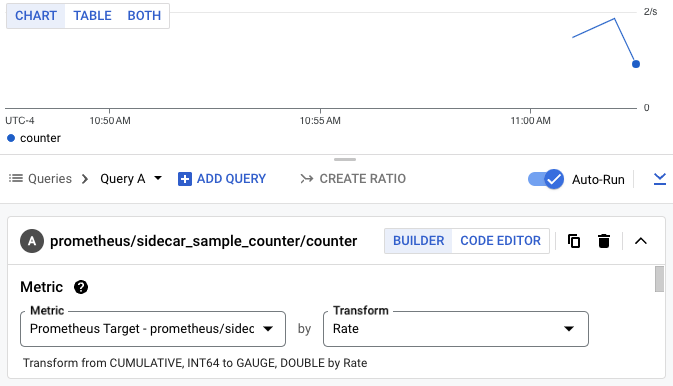Open Metric help question mark icon
This screenshot has height=386, width=673.
[x=81, y=287]
